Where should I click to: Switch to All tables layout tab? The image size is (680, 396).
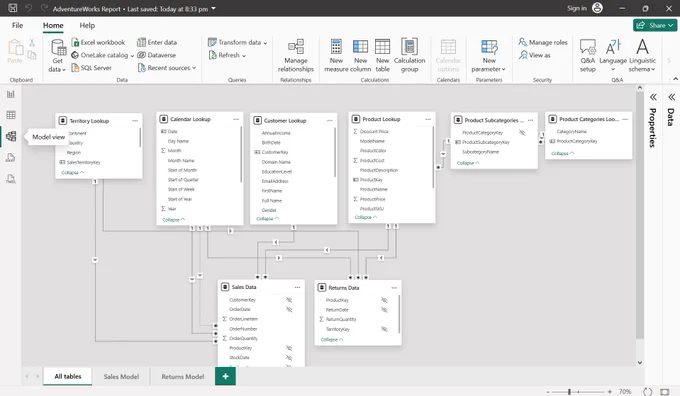click(68, 376)
